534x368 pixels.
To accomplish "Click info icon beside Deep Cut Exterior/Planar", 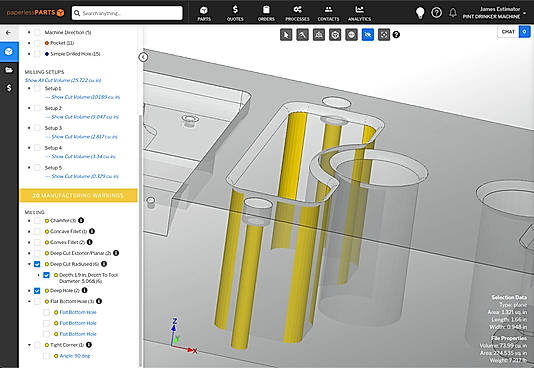I will (116, 253).
